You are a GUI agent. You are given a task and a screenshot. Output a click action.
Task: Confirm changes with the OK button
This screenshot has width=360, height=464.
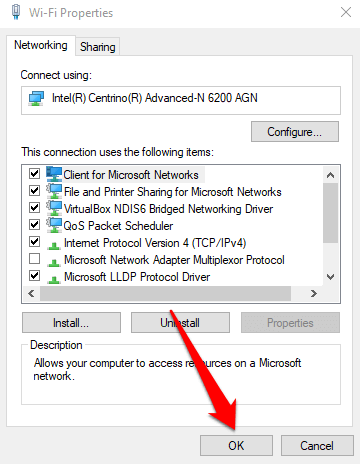236,446
